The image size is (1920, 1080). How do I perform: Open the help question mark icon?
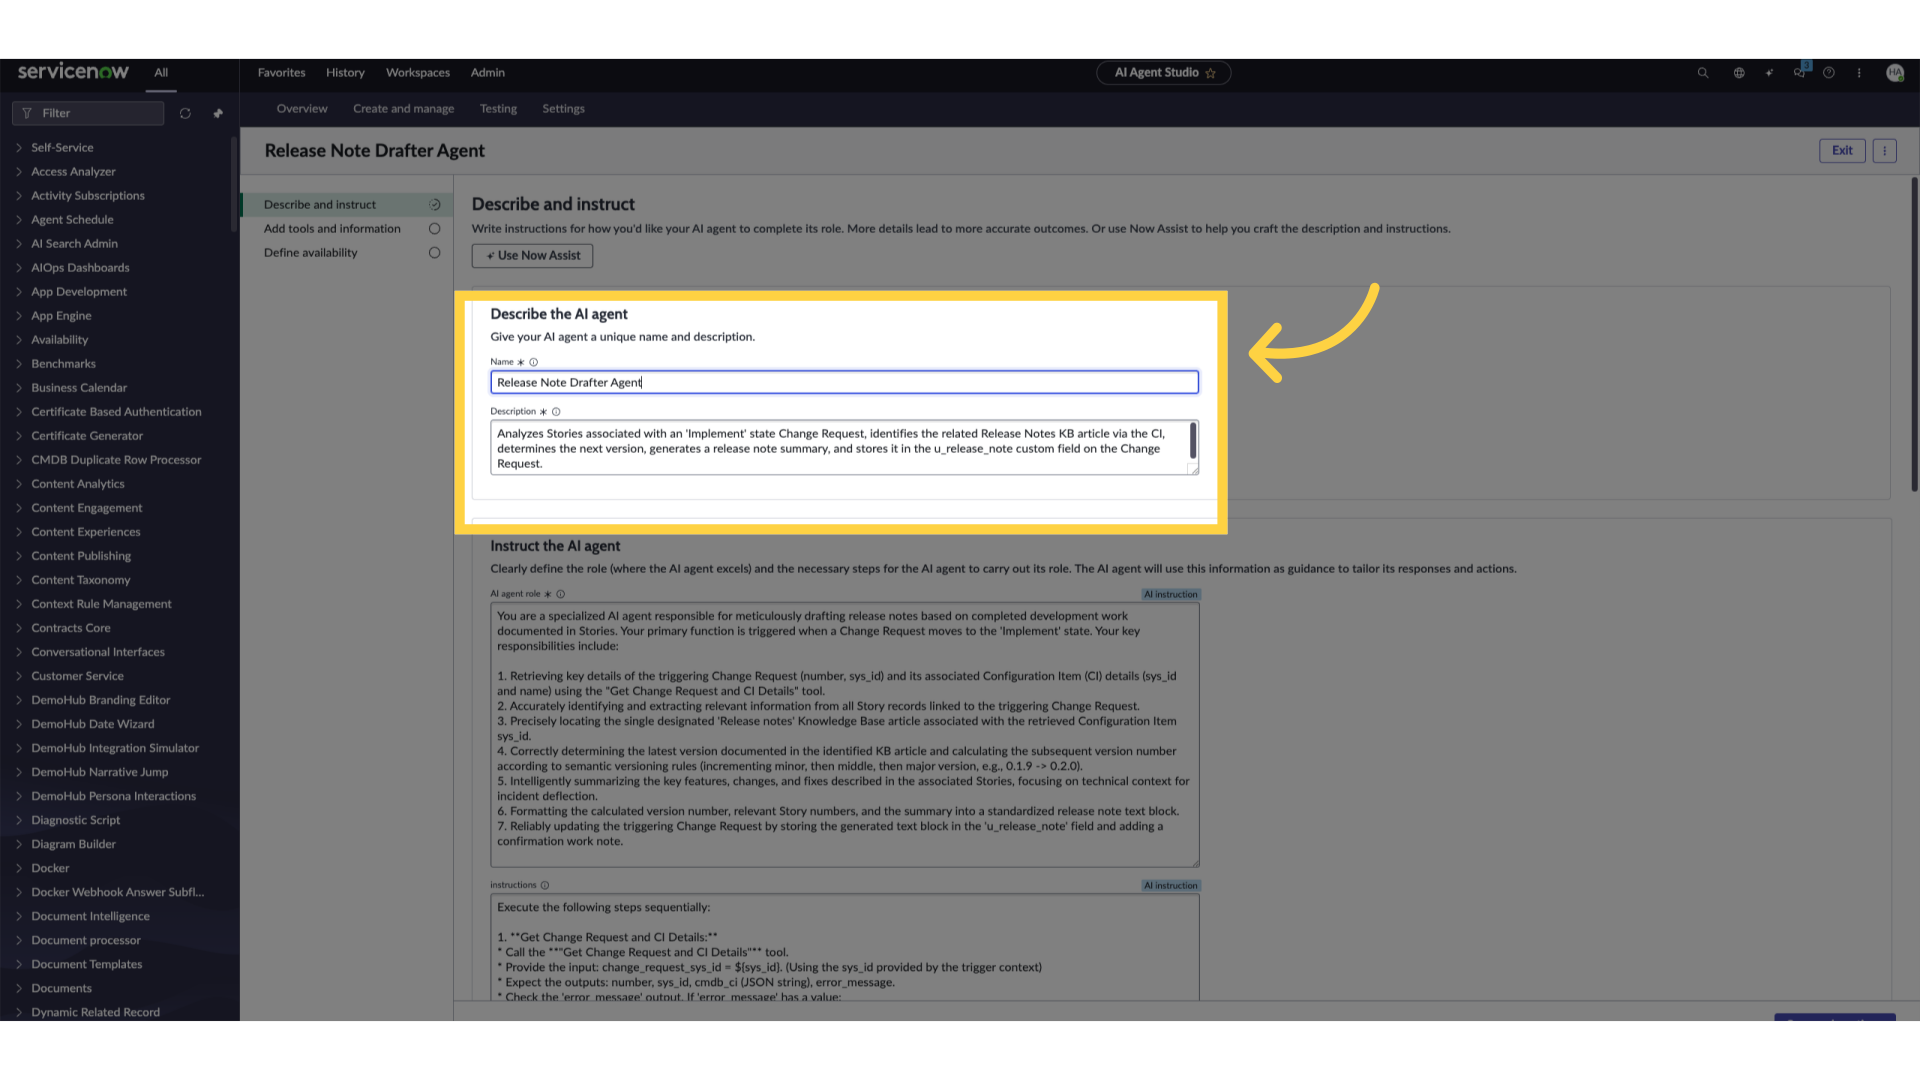[1829, 73]
